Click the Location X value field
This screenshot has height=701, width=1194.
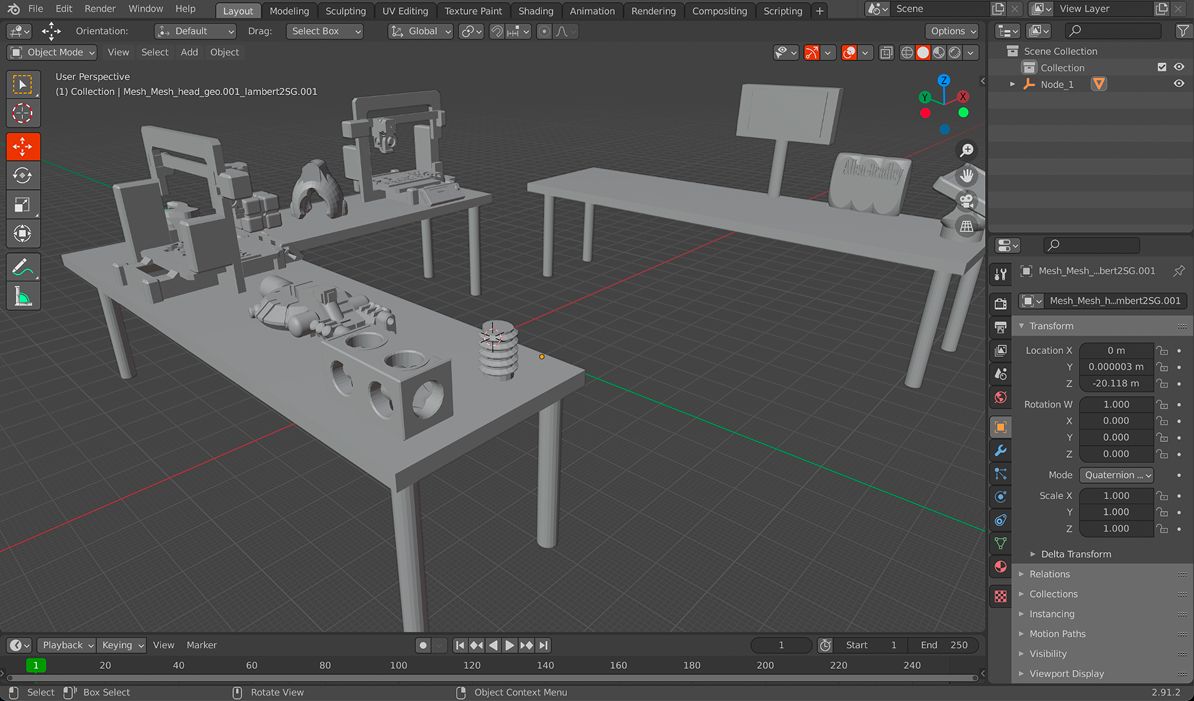1116,351
